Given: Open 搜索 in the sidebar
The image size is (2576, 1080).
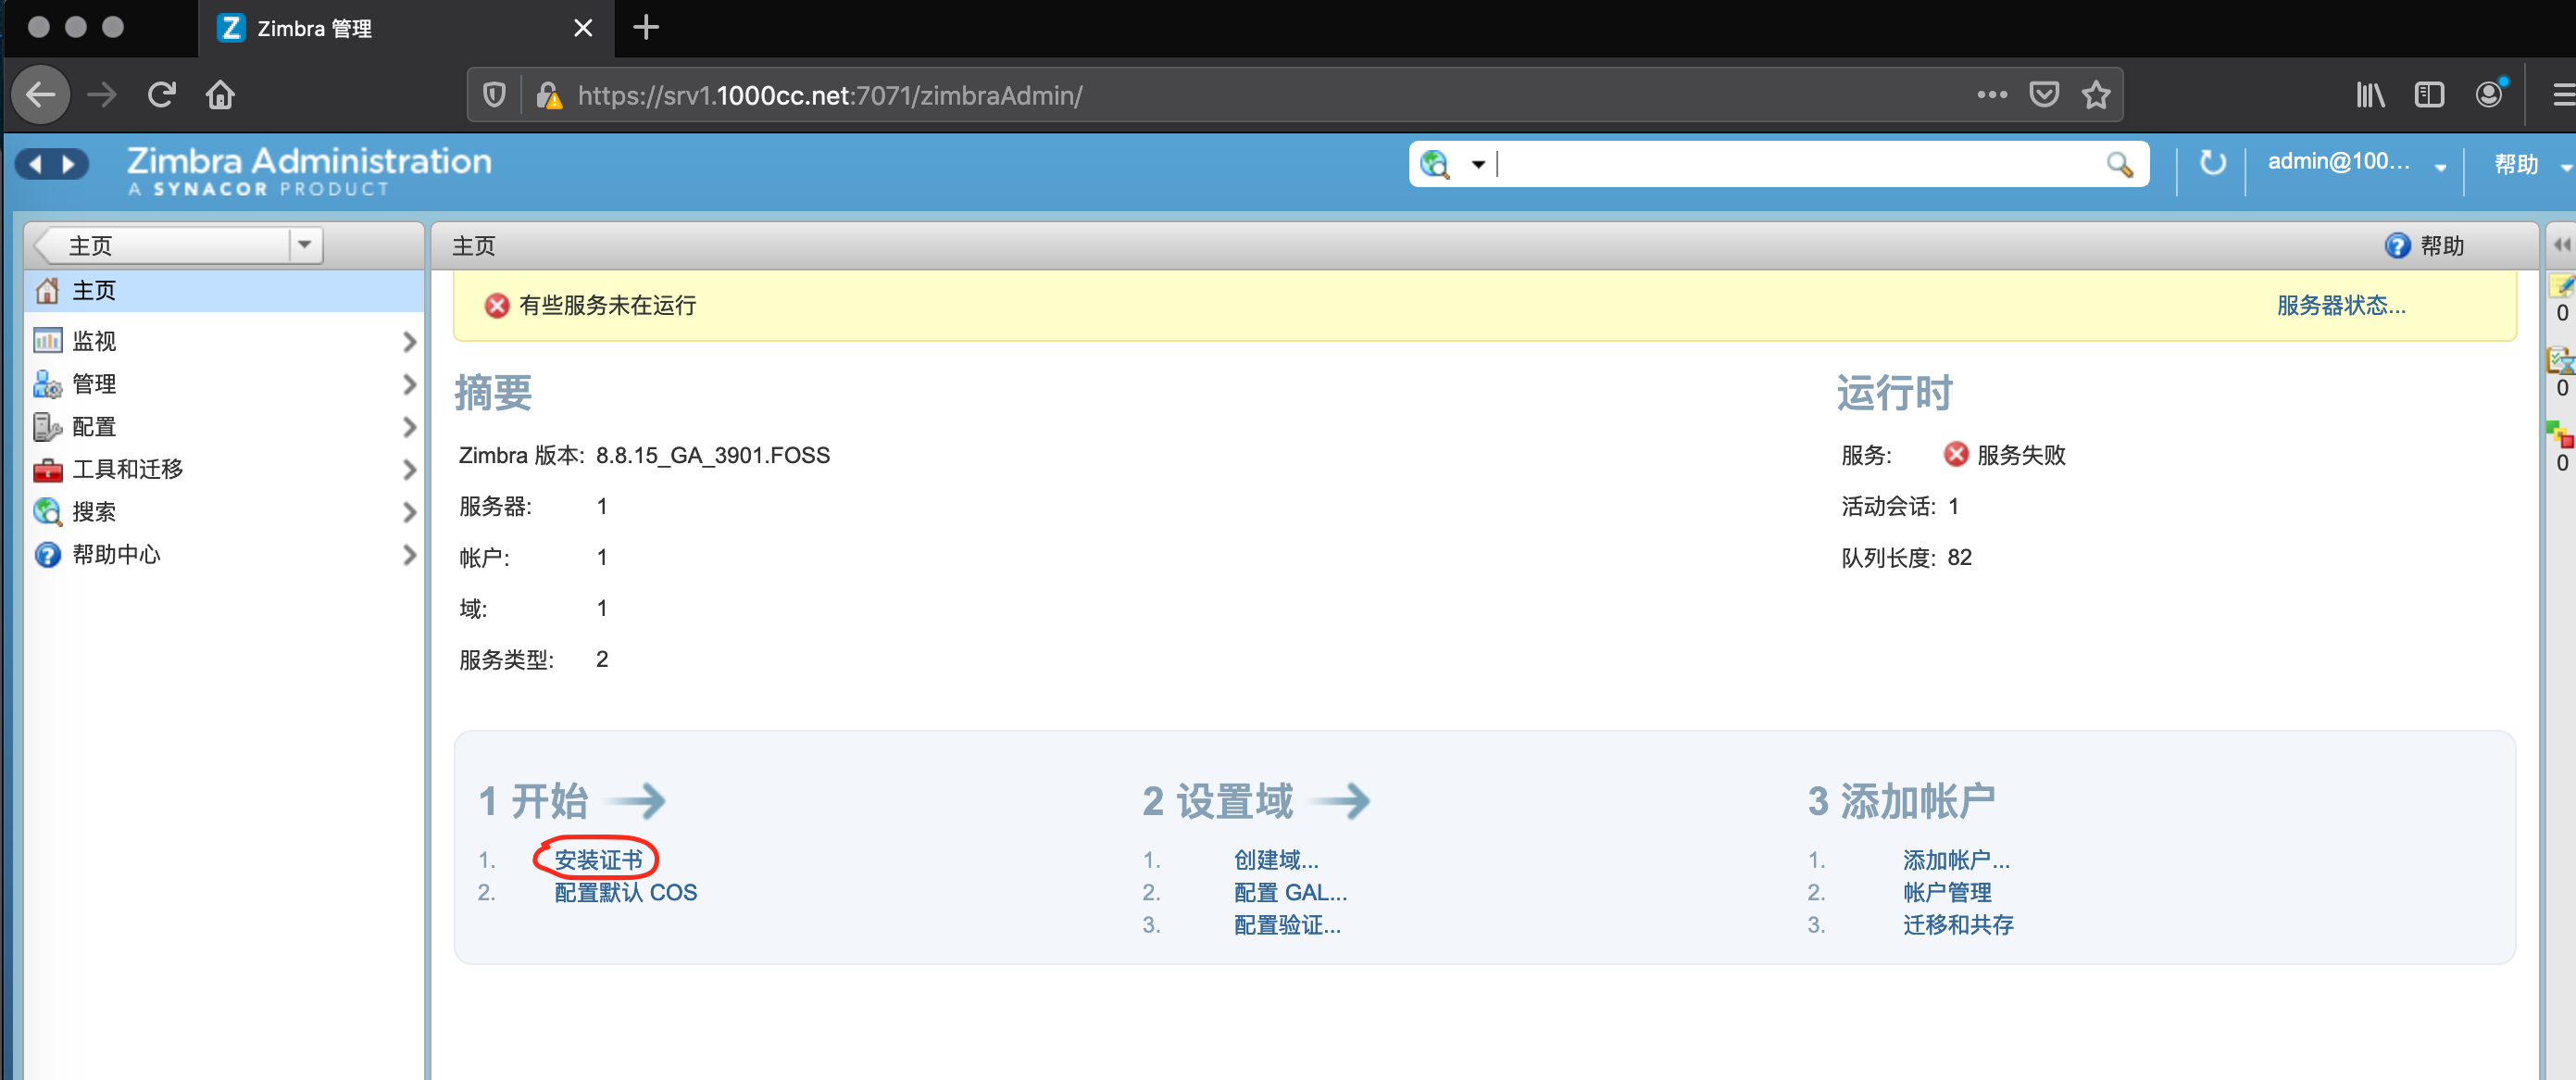Looking at the screenshot, I should coord(94,512).
